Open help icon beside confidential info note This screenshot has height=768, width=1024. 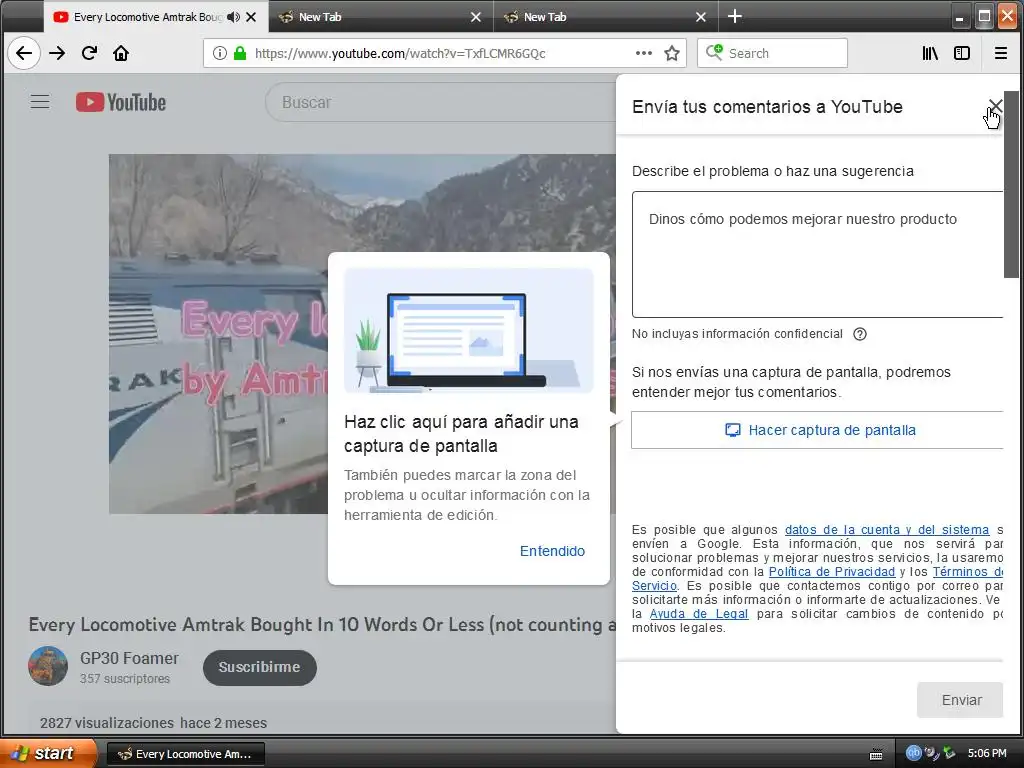coord(860,334)
